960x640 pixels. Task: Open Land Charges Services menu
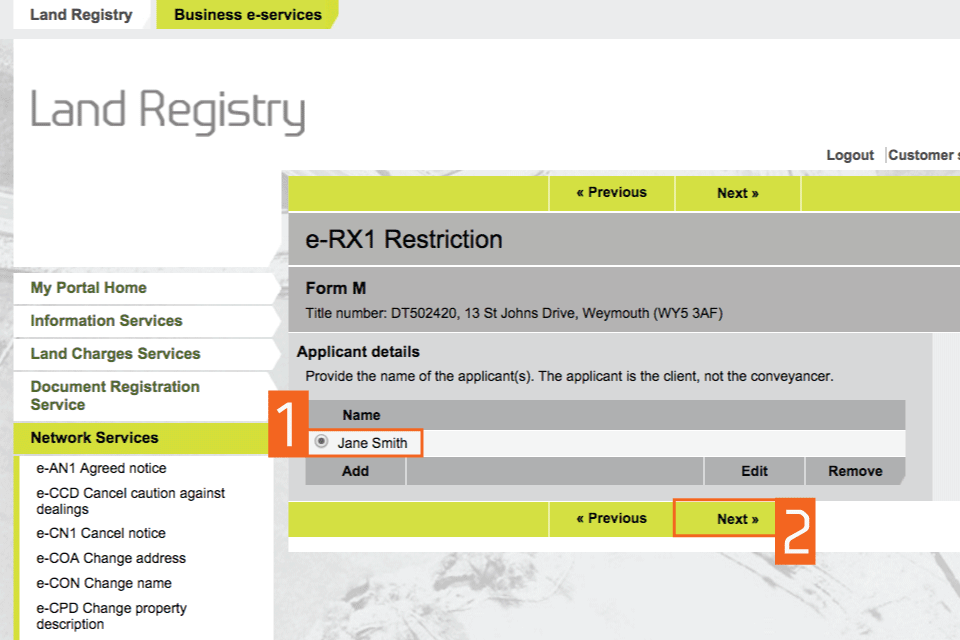point(115,354)
